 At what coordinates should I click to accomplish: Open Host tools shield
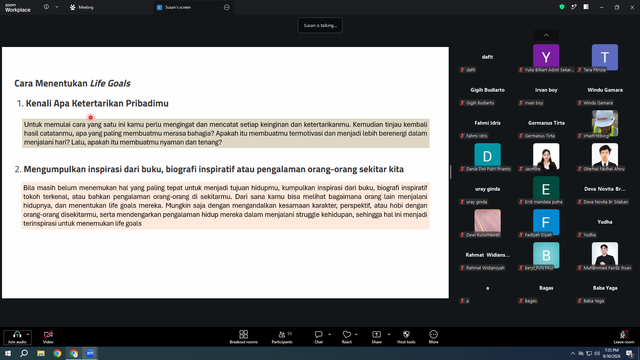406,337
